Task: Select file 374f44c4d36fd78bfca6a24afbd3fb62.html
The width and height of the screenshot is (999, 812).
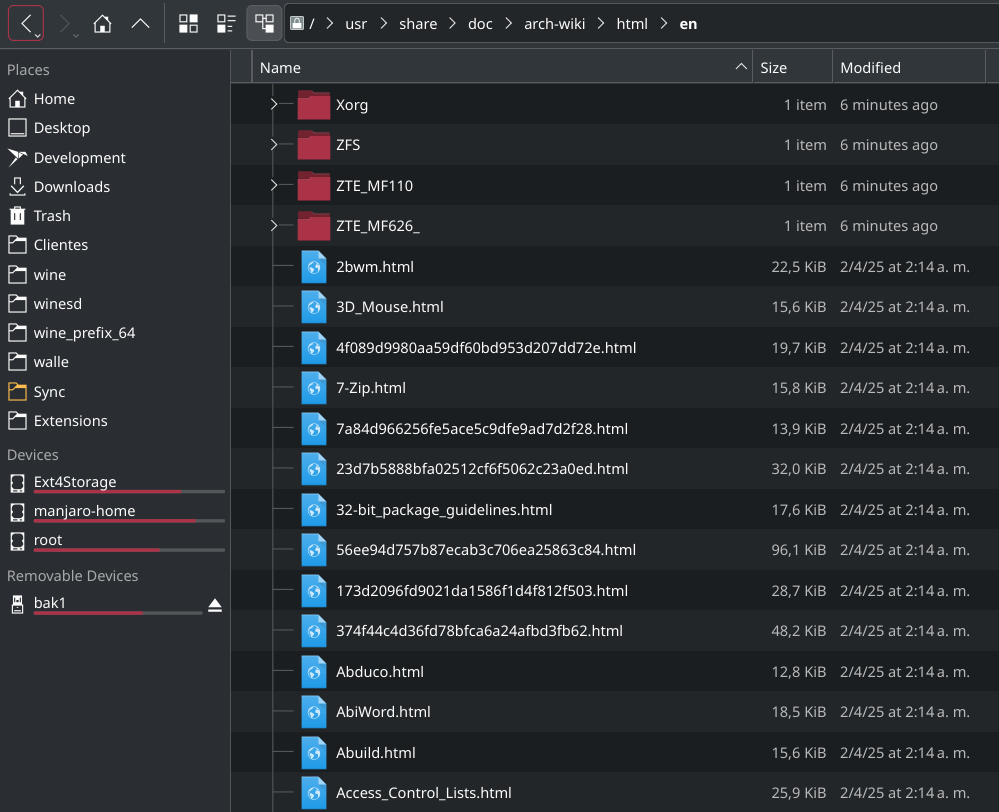Action: (x=479, y=631)
